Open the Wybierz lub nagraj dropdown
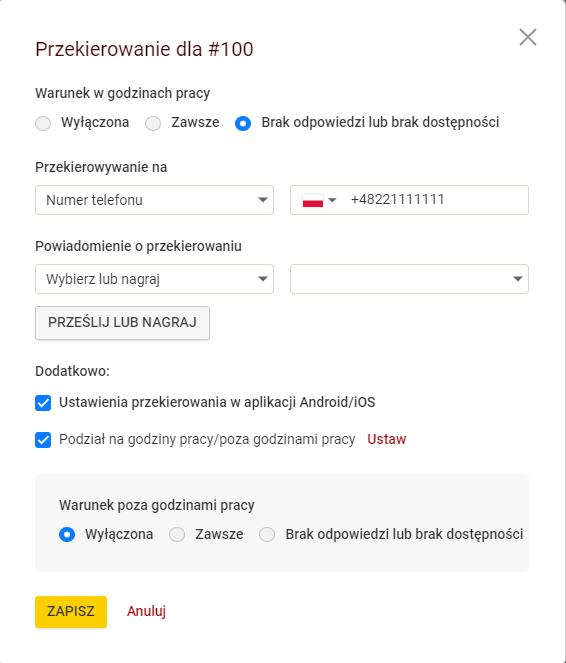The image size is (566, 663). (154, 279)
